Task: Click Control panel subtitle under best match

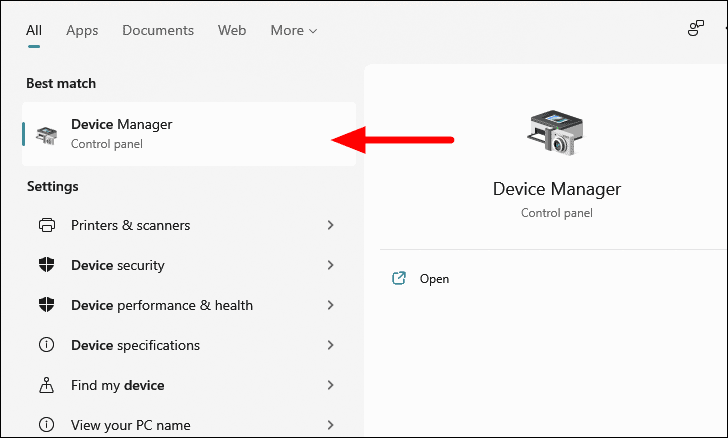Action: (x=107, y=144)
